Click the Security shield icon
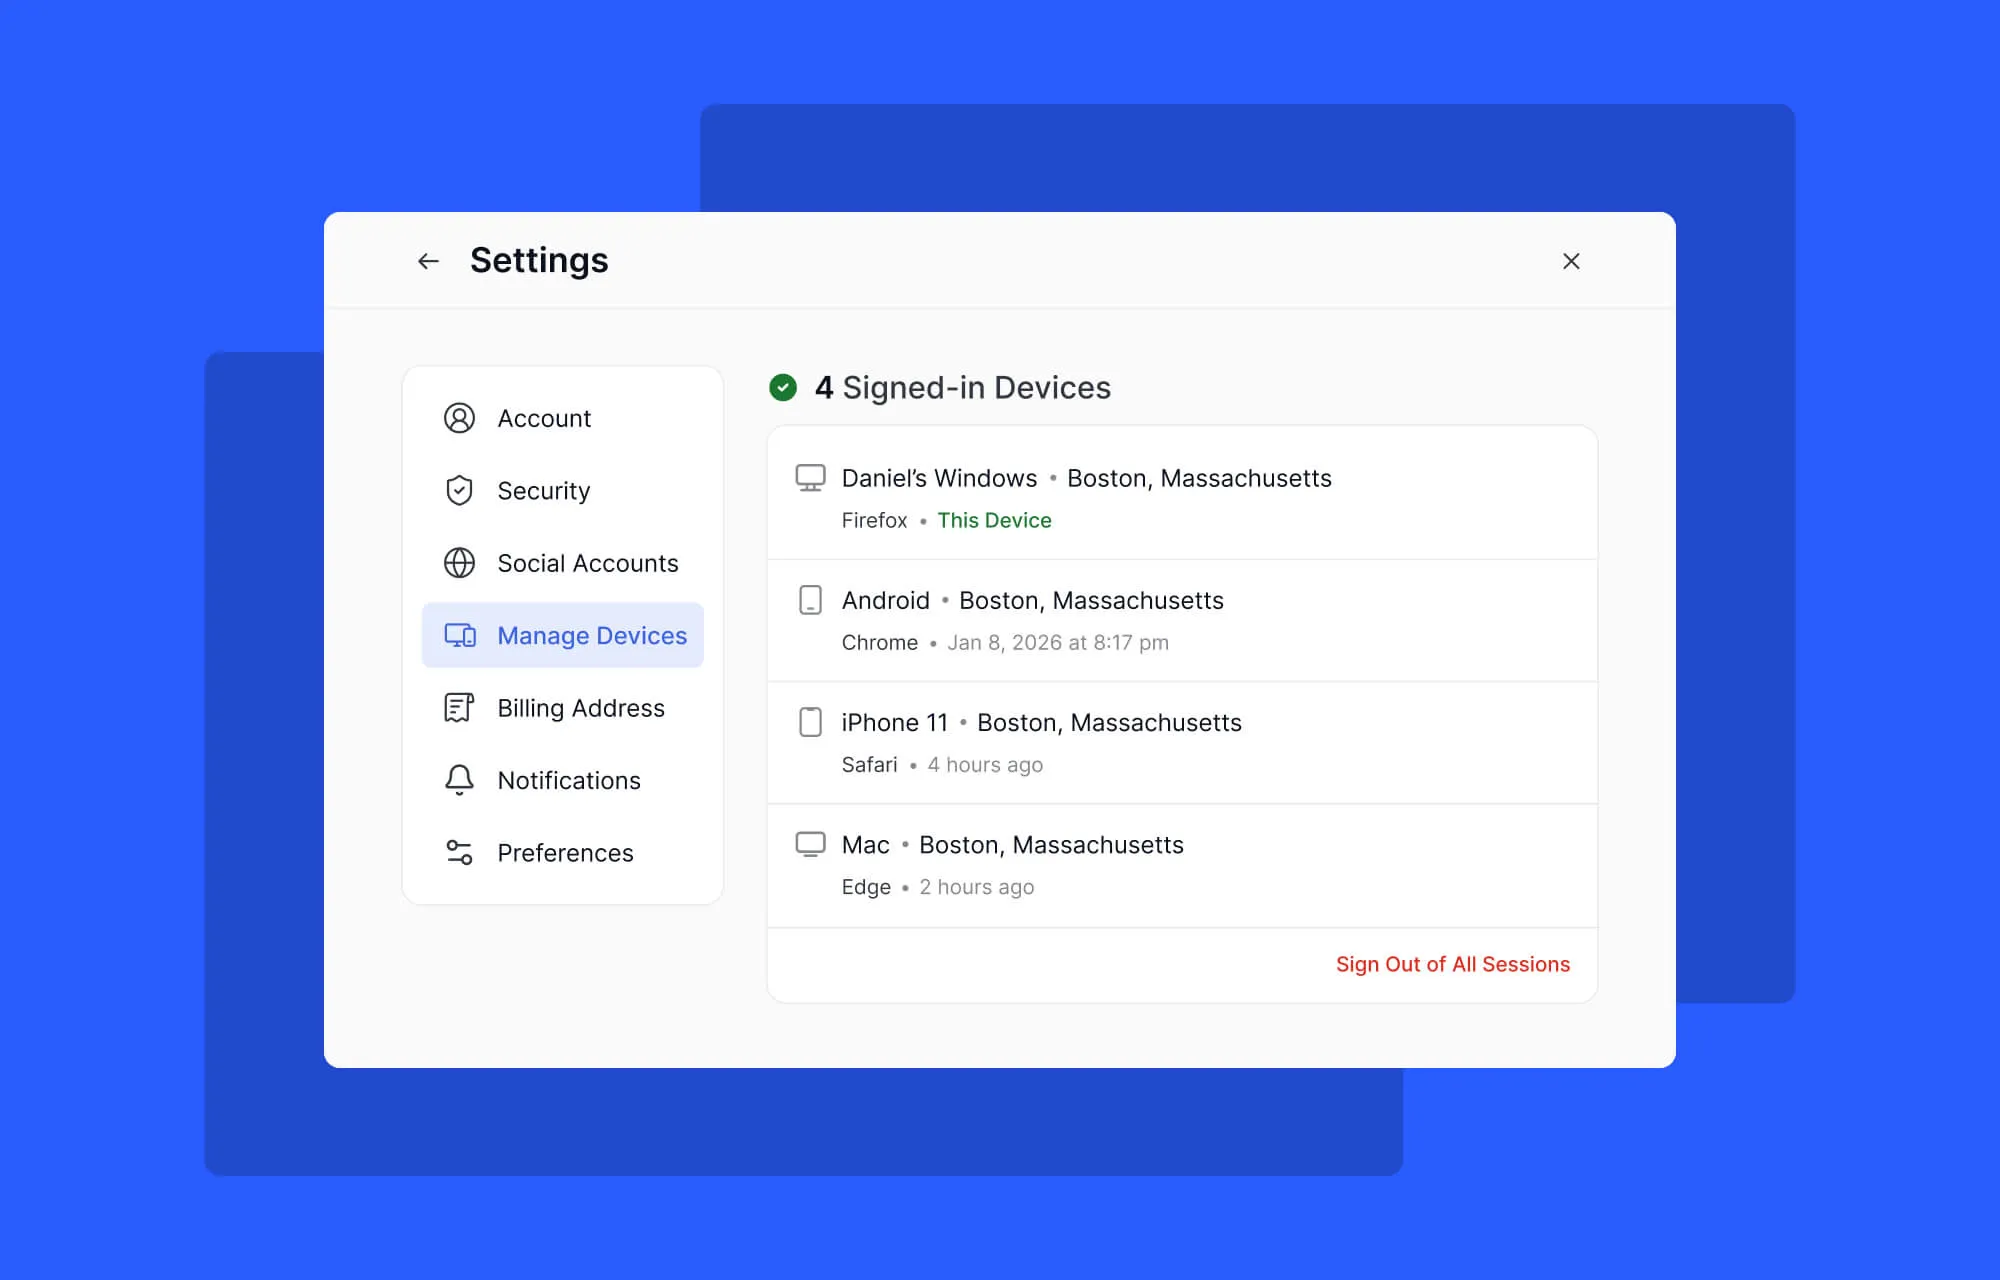The image size is (2000, 1280). (459, 490)
